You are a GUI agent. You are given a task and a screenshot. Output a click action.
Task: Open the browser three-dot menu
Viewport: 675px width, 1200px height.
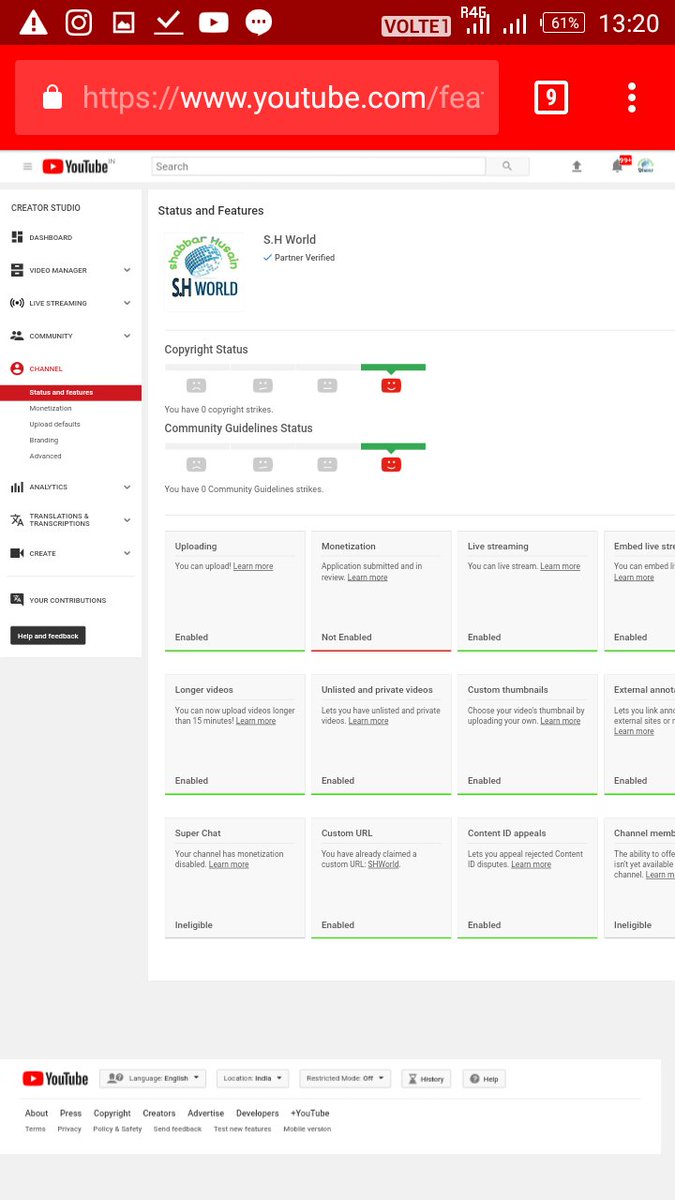coord(632,97)
